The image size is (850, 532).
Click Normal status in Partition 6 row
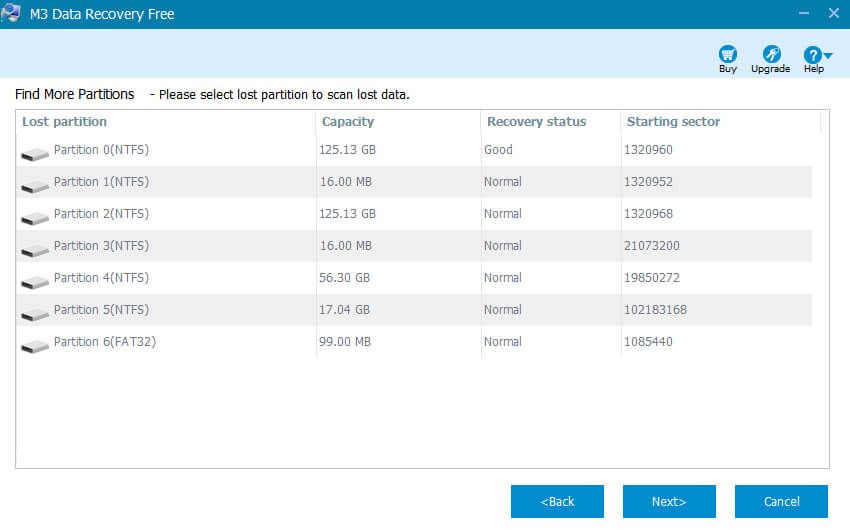click(x=503, y=342)
